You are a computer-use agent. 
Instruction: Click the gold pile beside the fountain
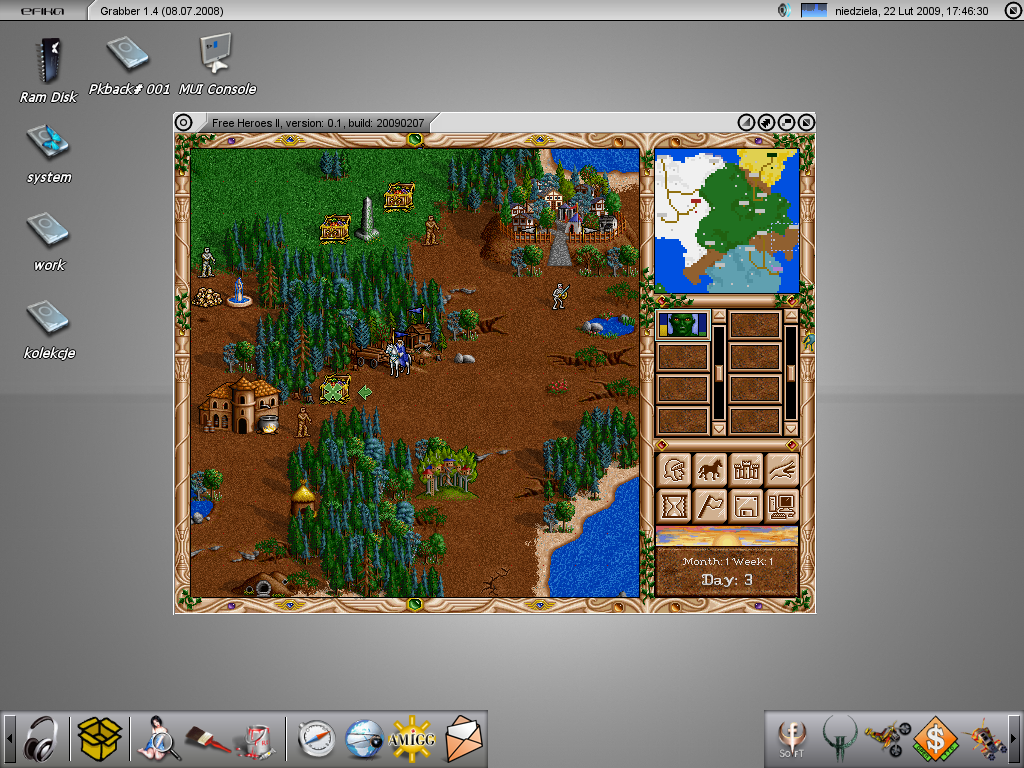coord(207,297)
